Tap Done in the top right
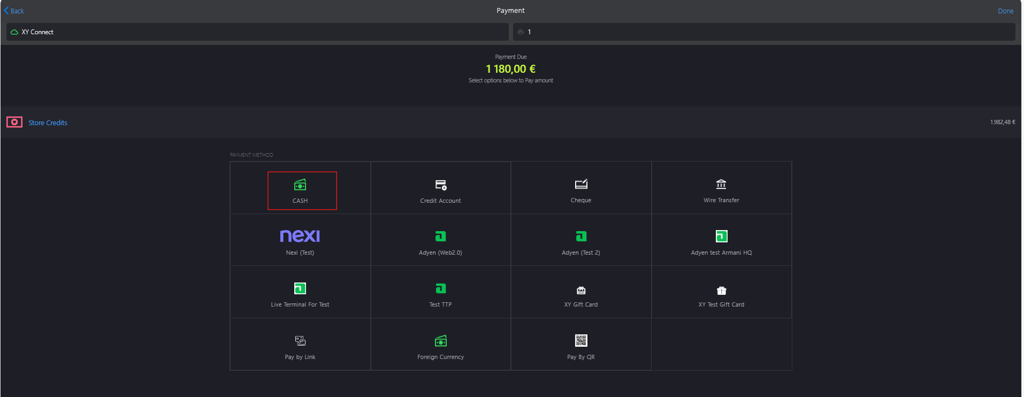Screen dimensions: 1024x397 (x=1006, y=11)
